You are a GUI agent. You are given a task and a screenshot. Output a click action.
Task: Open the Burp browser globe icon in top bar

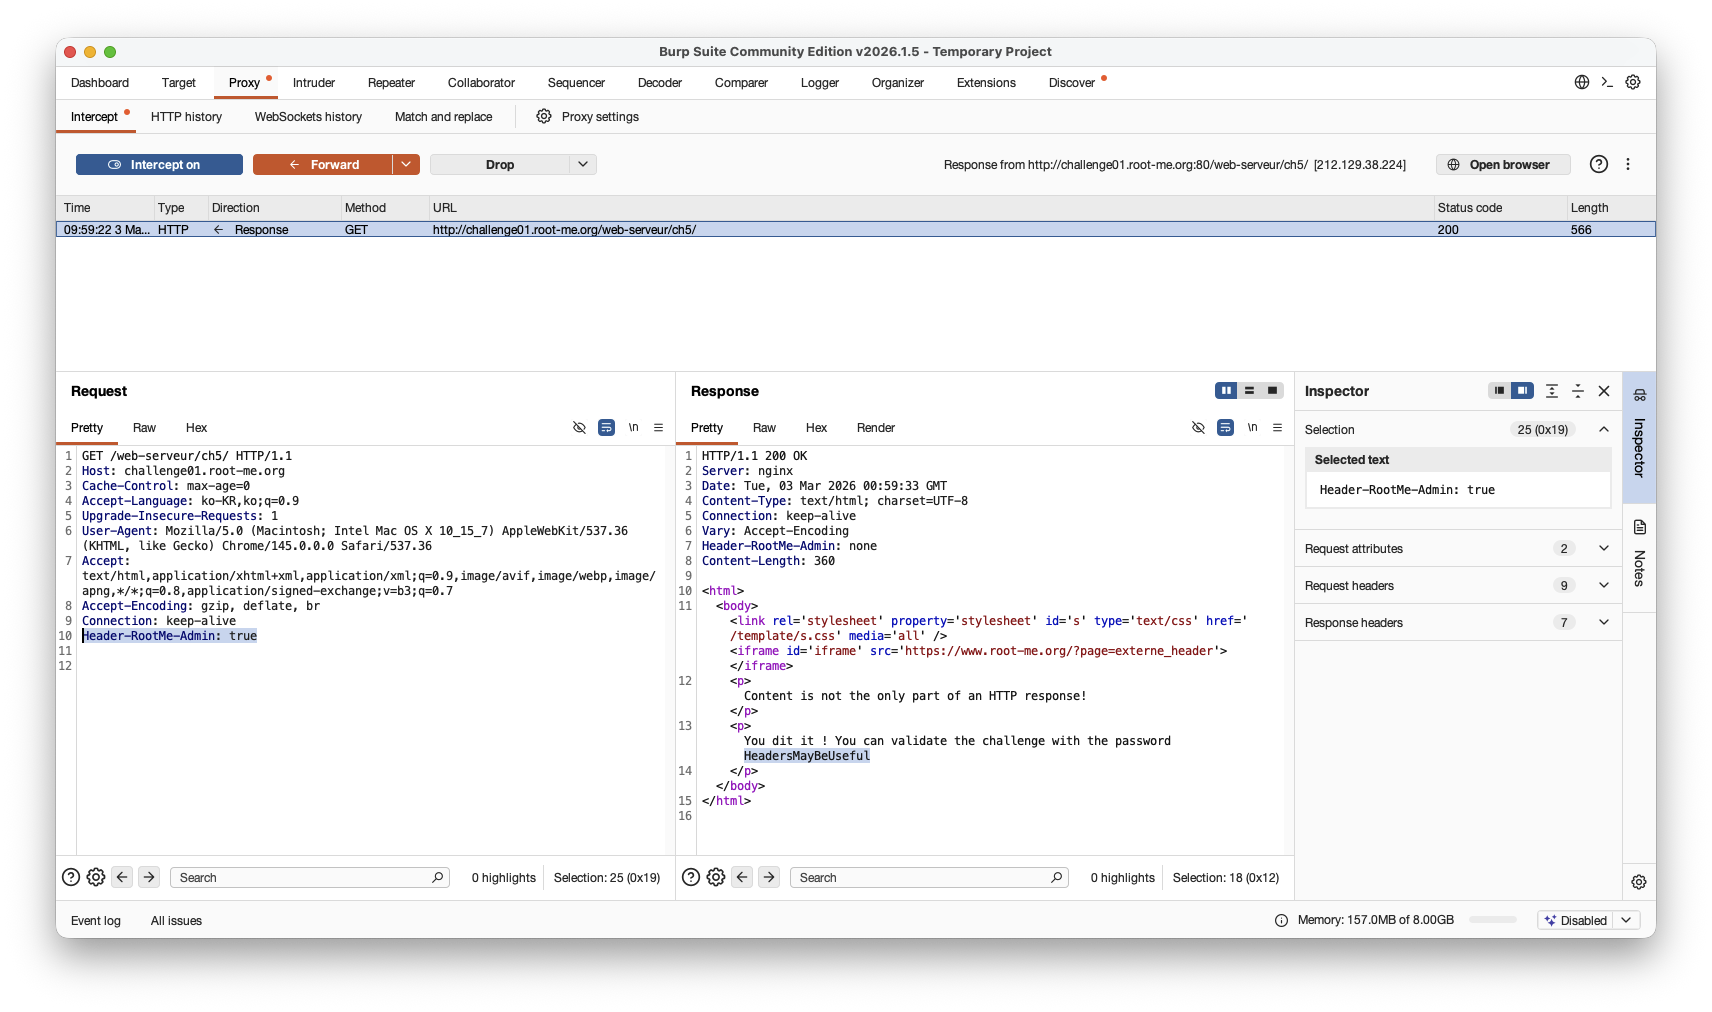pyautogui.click(x=1581, y=82)
